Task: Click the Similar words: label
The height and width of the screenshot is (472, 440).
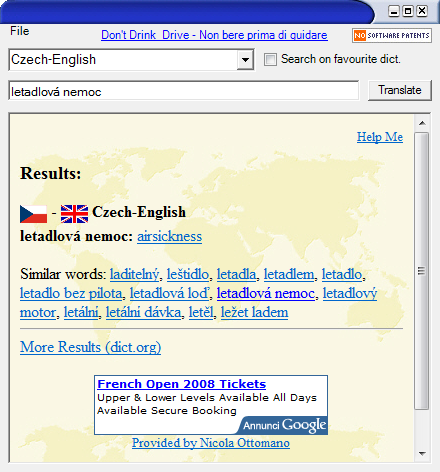Action: pyautogui.click(x=63, y=274)
